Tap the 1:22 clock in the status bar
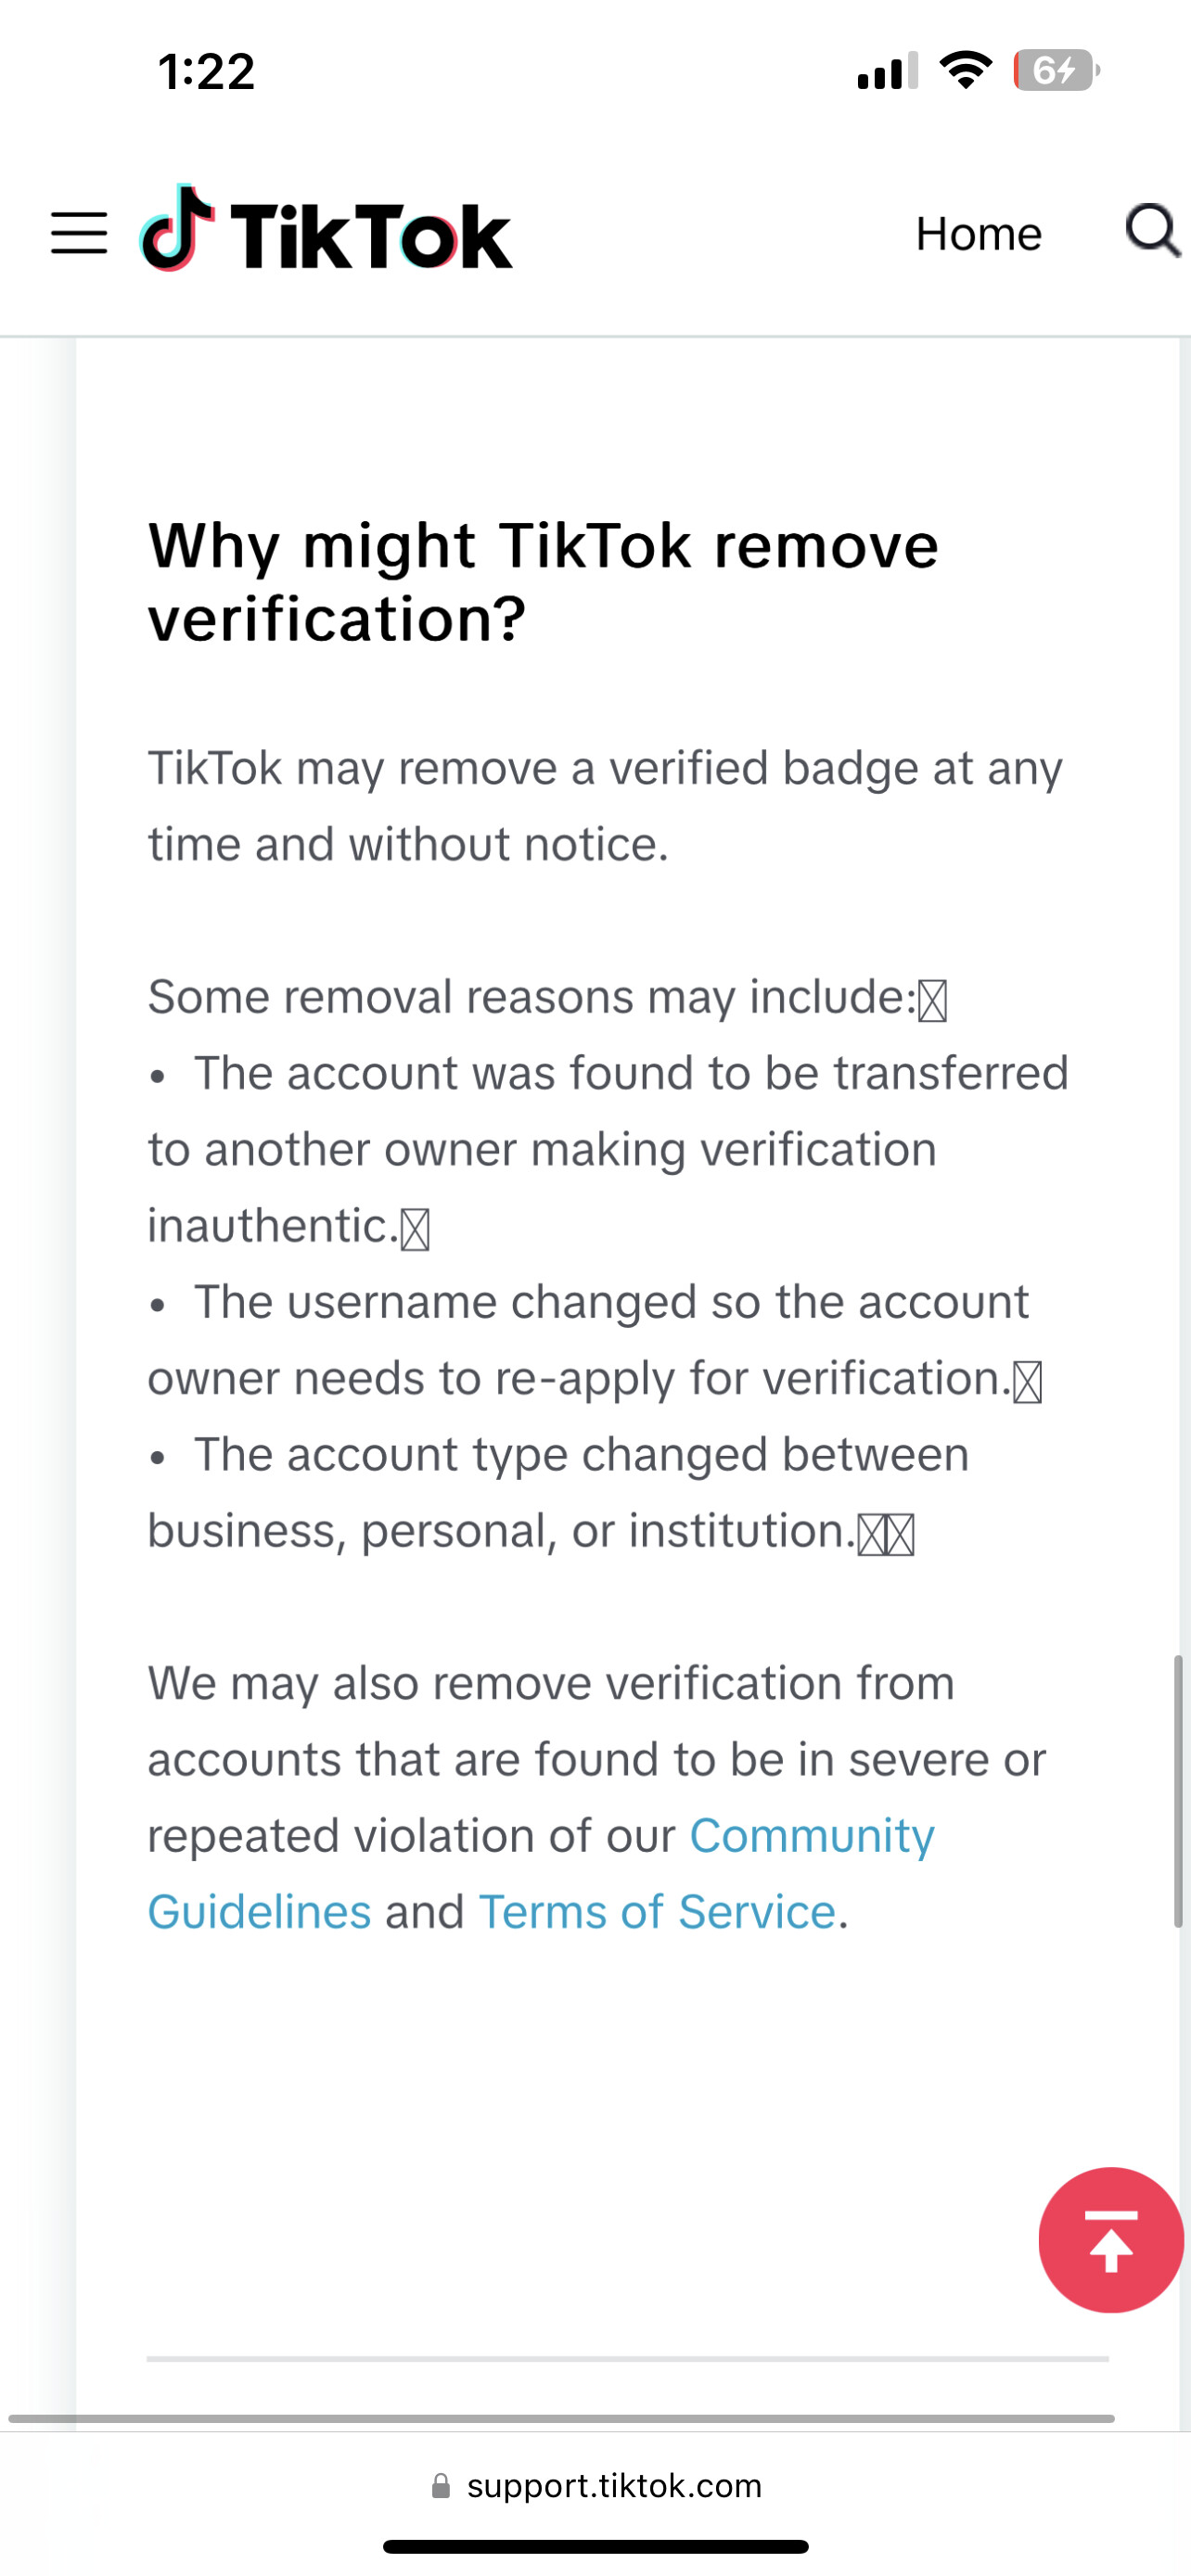This screenshot has height=2576, width=1191. click(206, 72)
